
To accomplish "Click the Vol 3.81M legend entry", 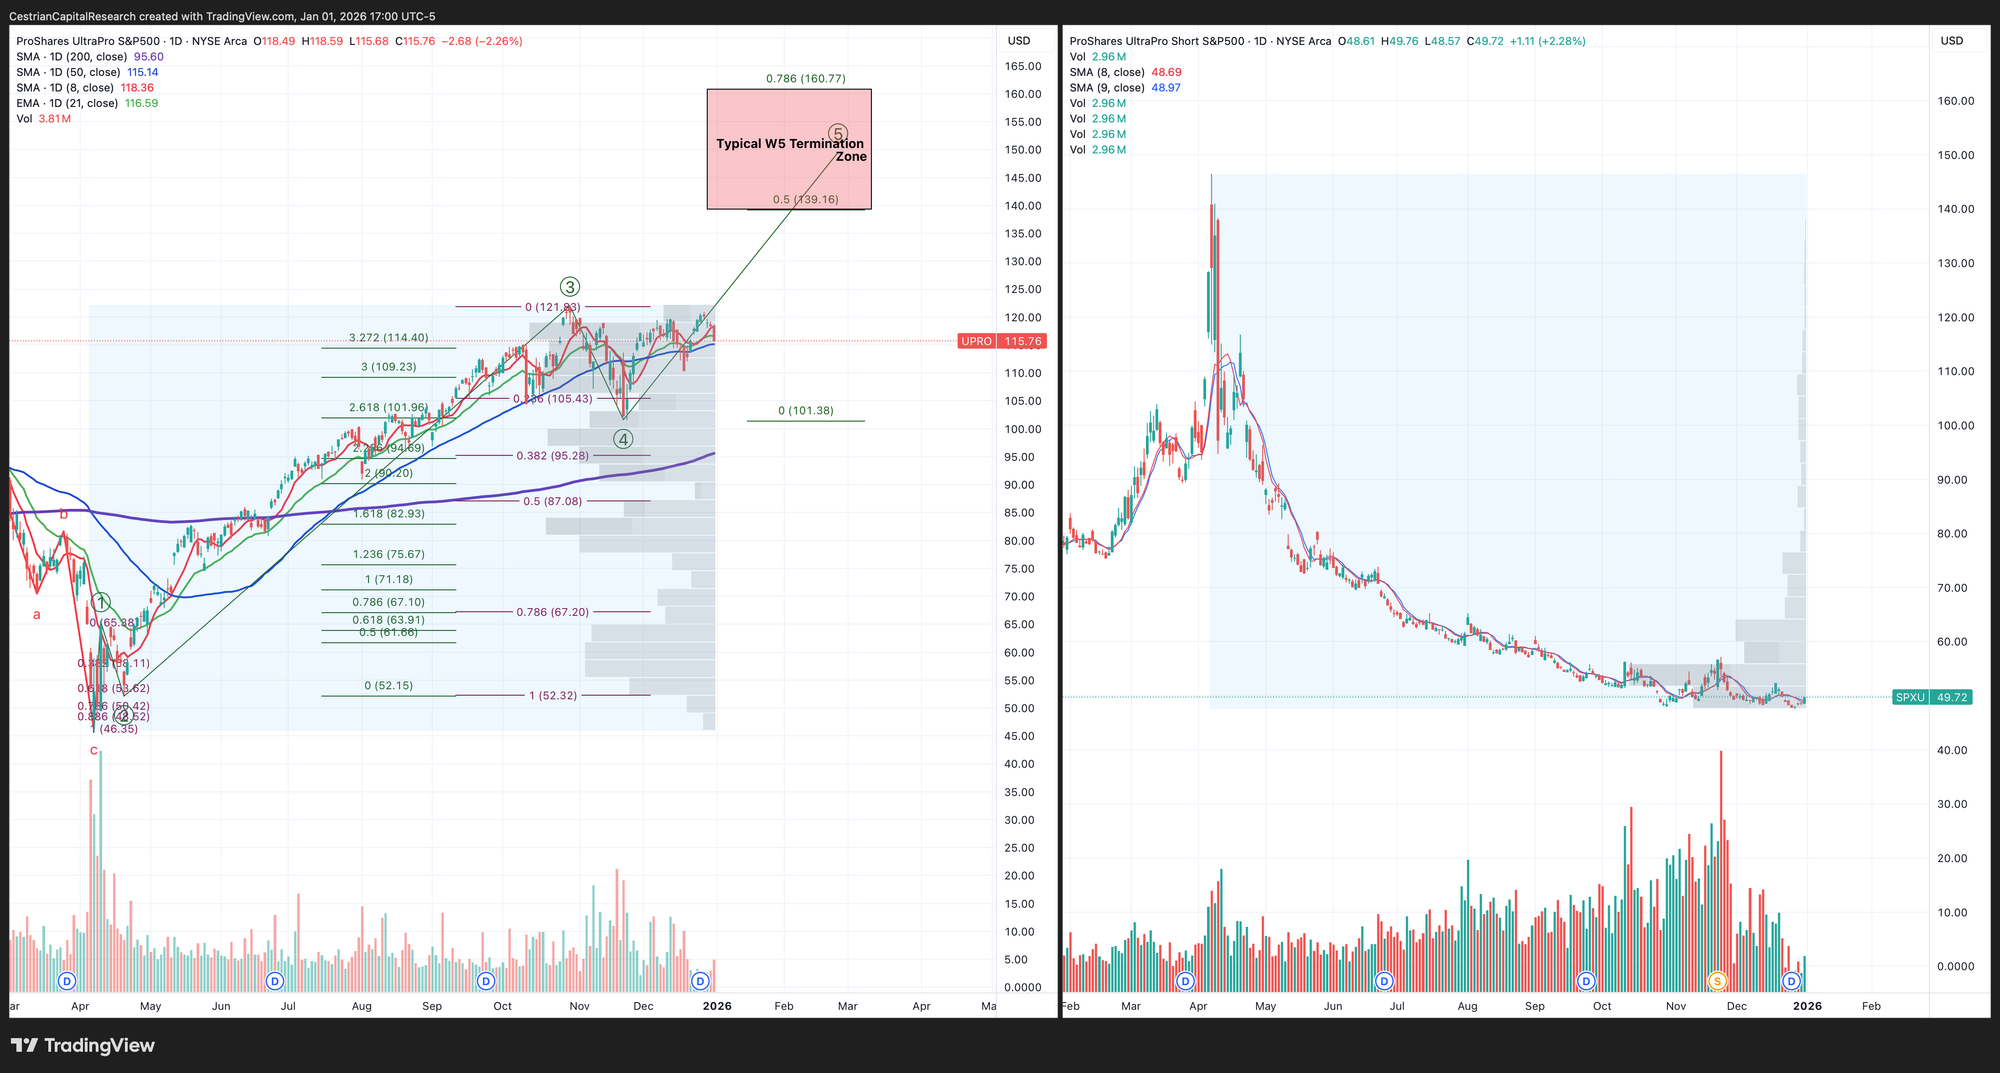I will coord(44,119).
